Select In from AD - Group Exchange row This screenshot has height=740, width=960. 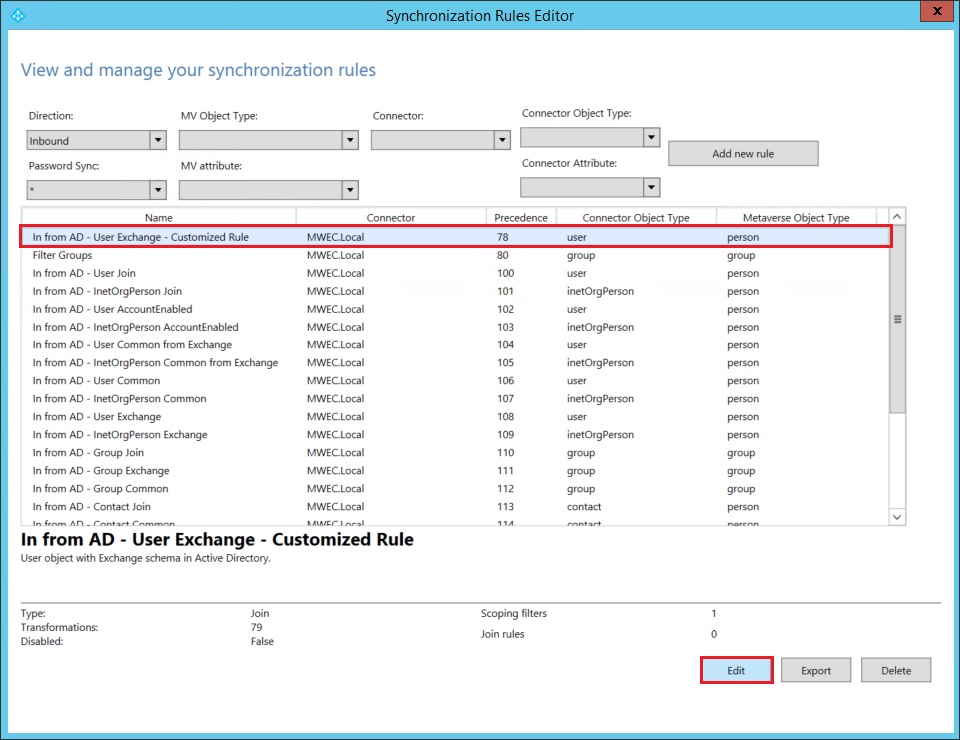[101, 471]
